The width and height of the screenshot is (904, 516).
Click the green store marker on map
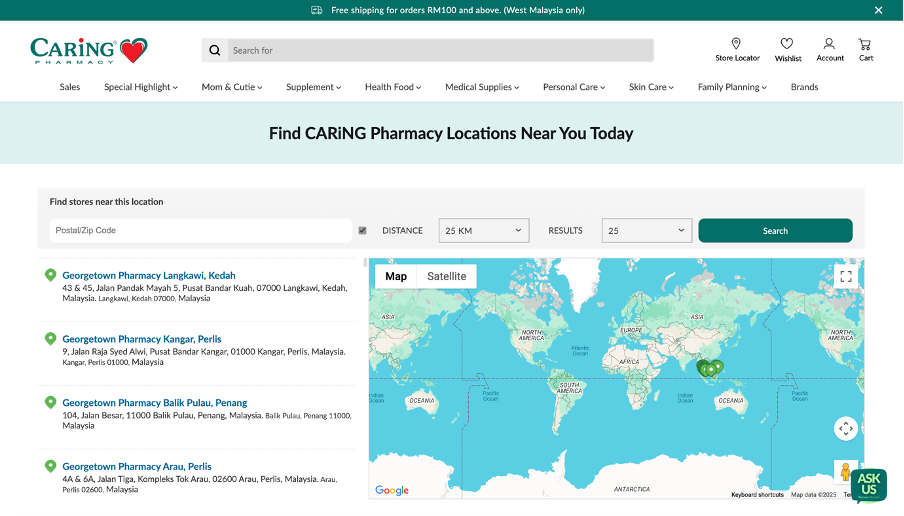coord(709,368)
